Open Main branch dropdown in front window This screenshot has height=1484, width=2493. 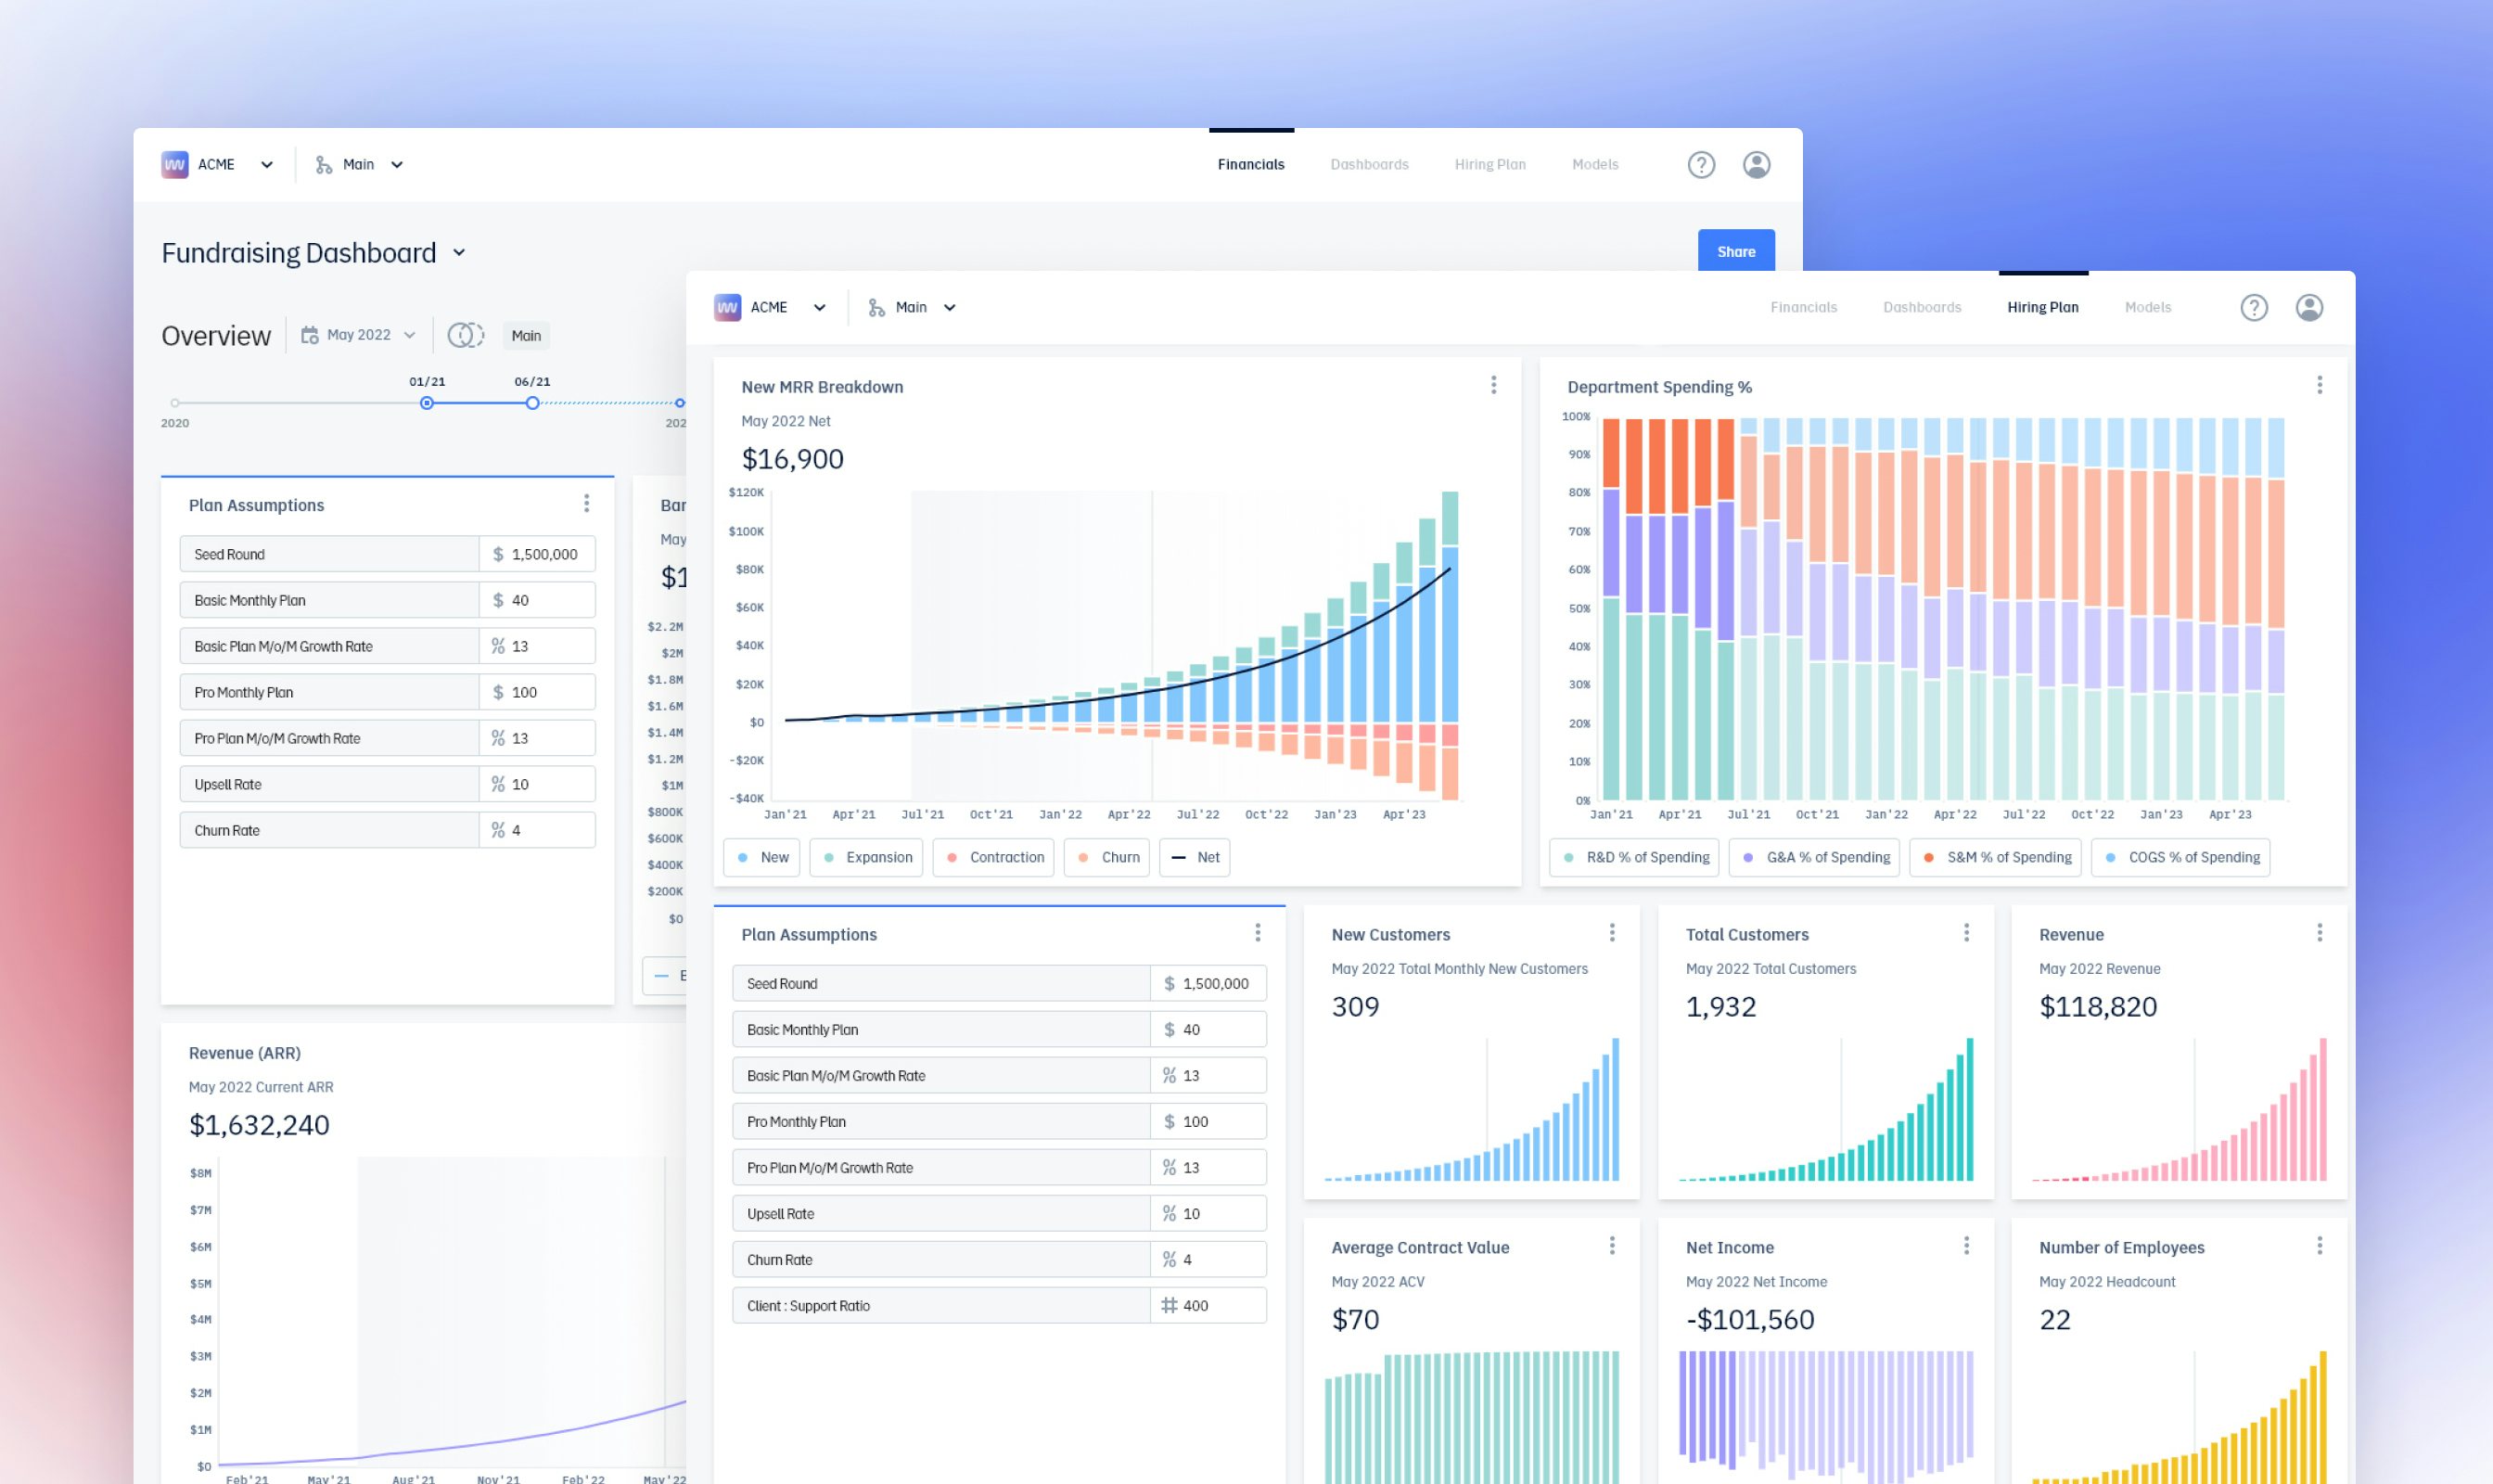912,307
